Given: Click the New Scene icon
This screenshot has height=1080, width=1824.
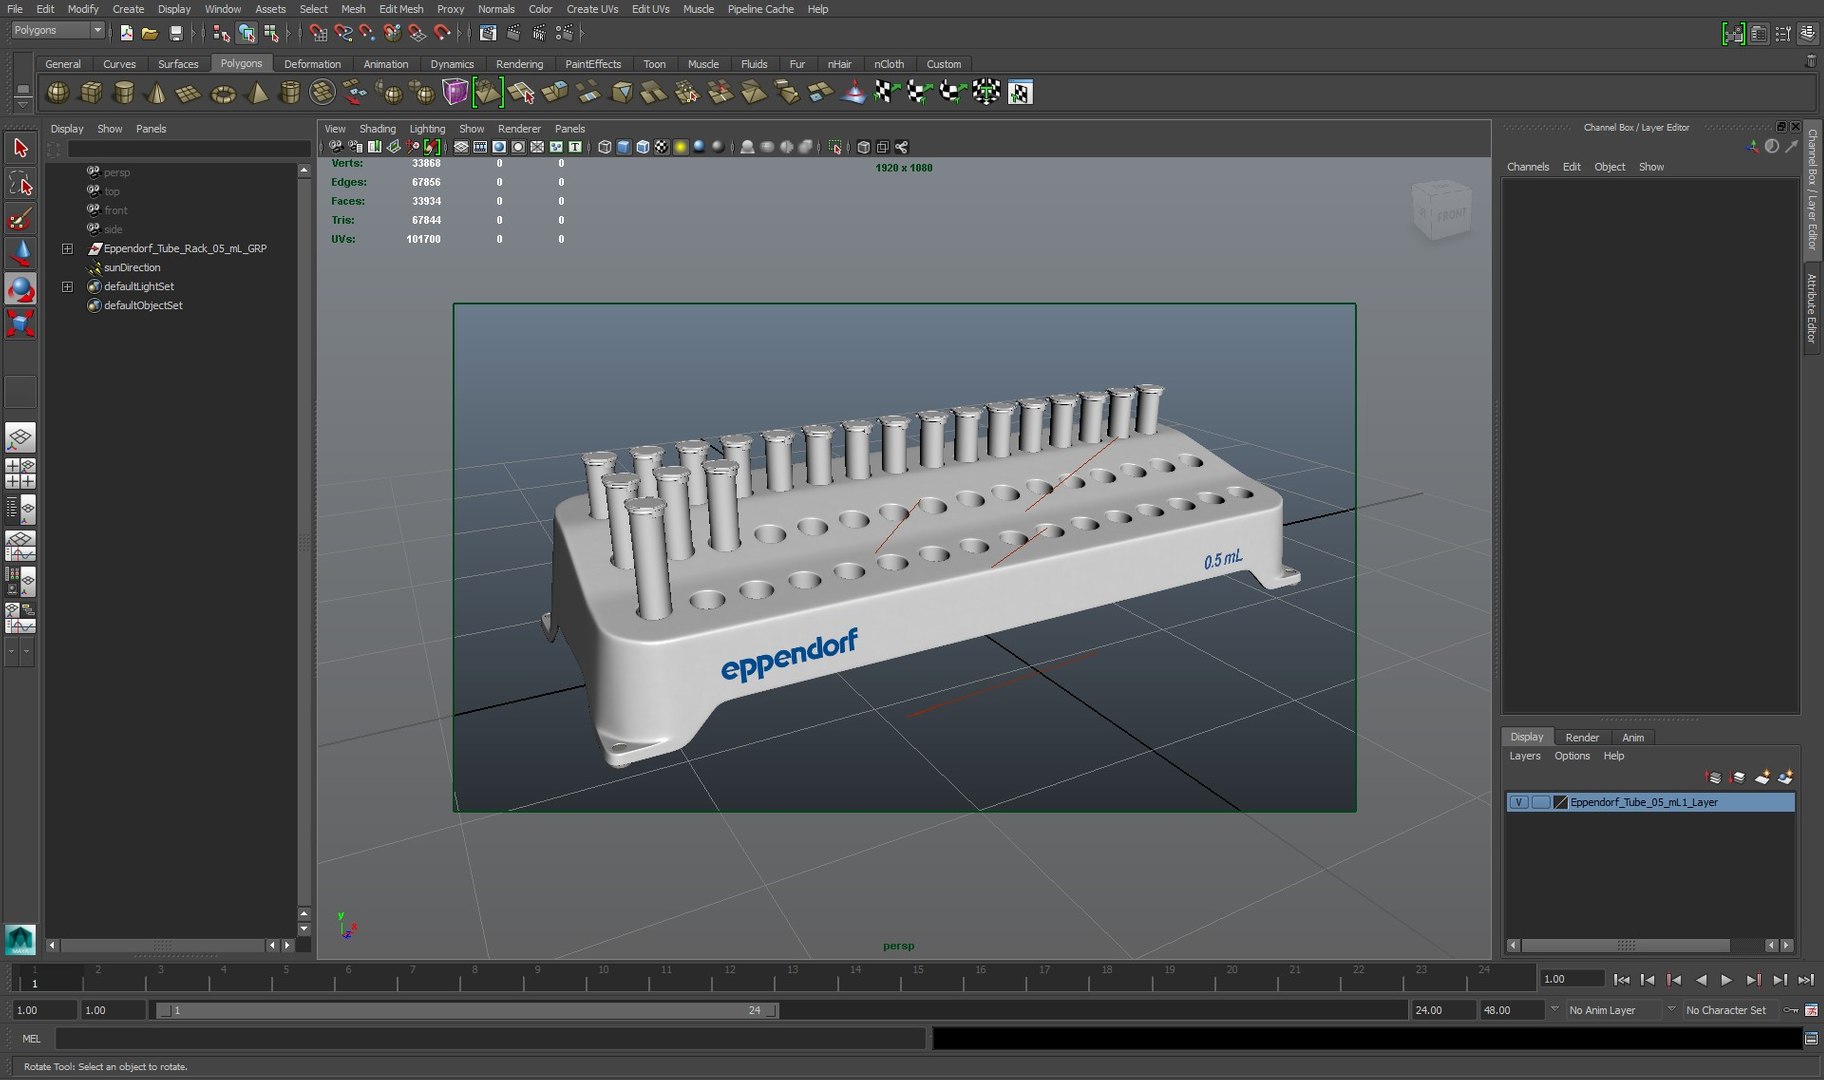Looking at the screenshot, I should [x=127, y=33].
